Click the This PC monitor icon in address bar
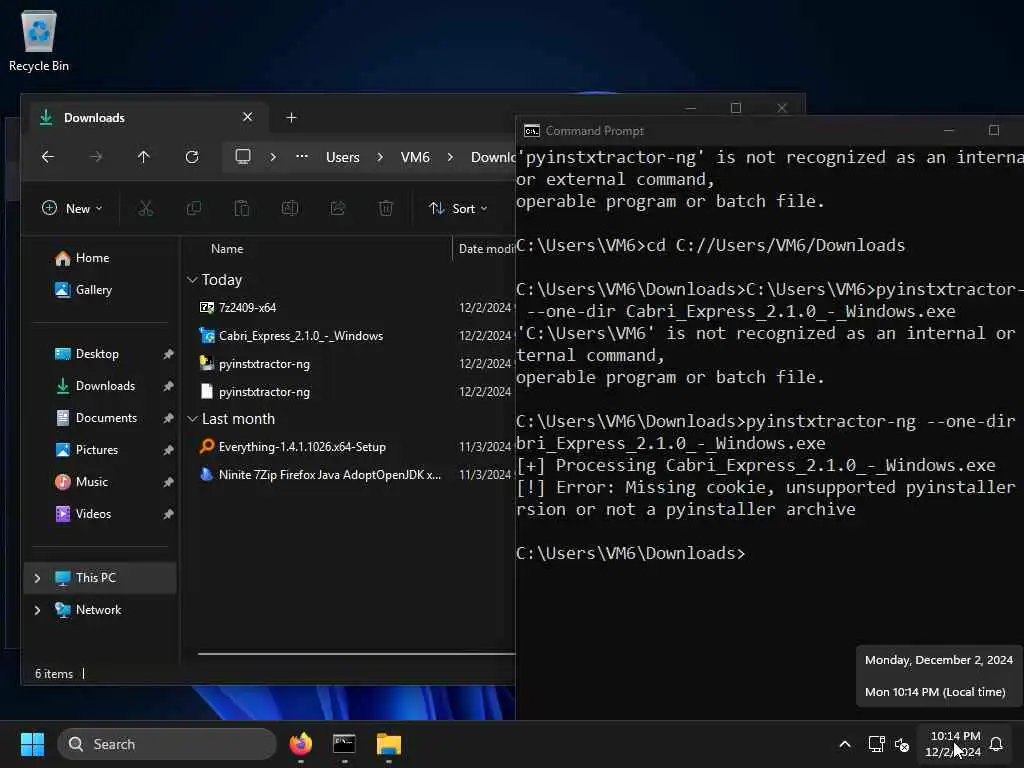This screenshot has width=1024, height=768. (x=243, y=157)
